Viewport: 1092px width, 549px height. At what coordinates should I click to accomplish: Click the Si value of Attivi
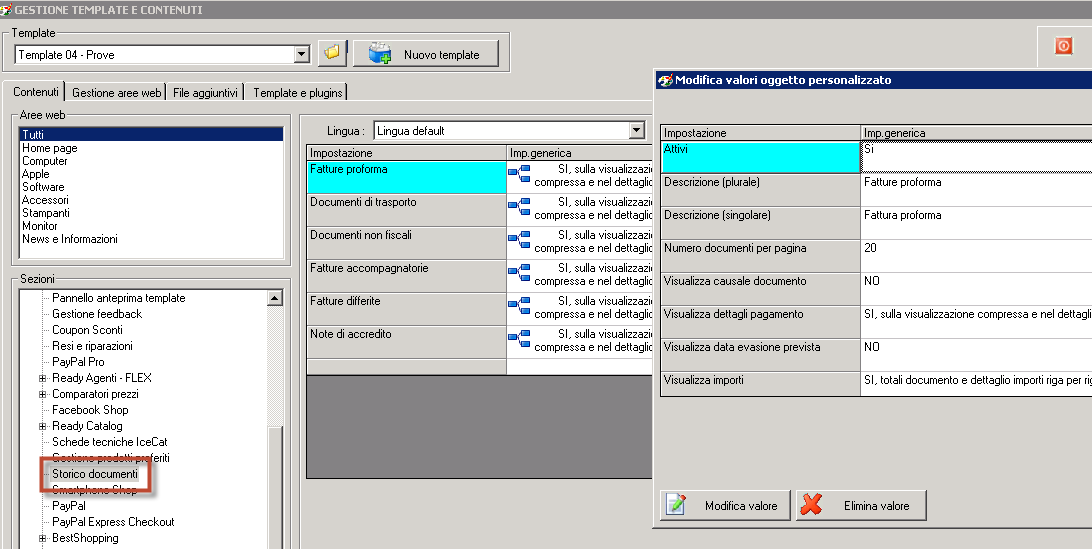868,149
